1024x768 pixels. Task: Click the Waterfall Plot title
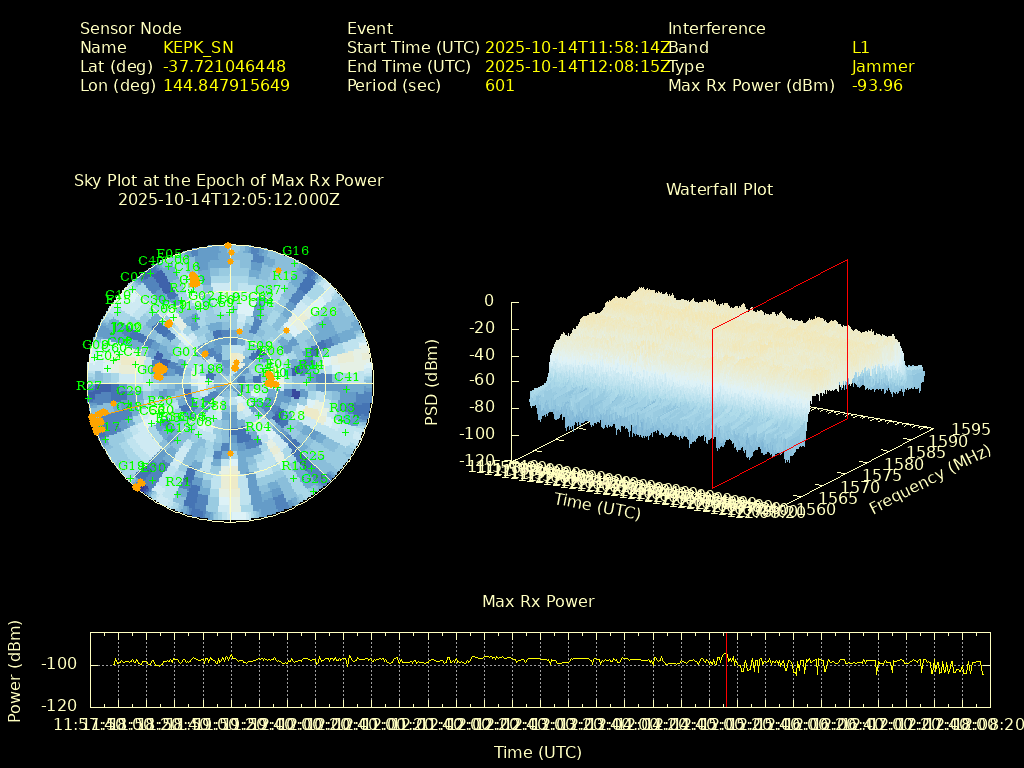[x=719, y=189]
